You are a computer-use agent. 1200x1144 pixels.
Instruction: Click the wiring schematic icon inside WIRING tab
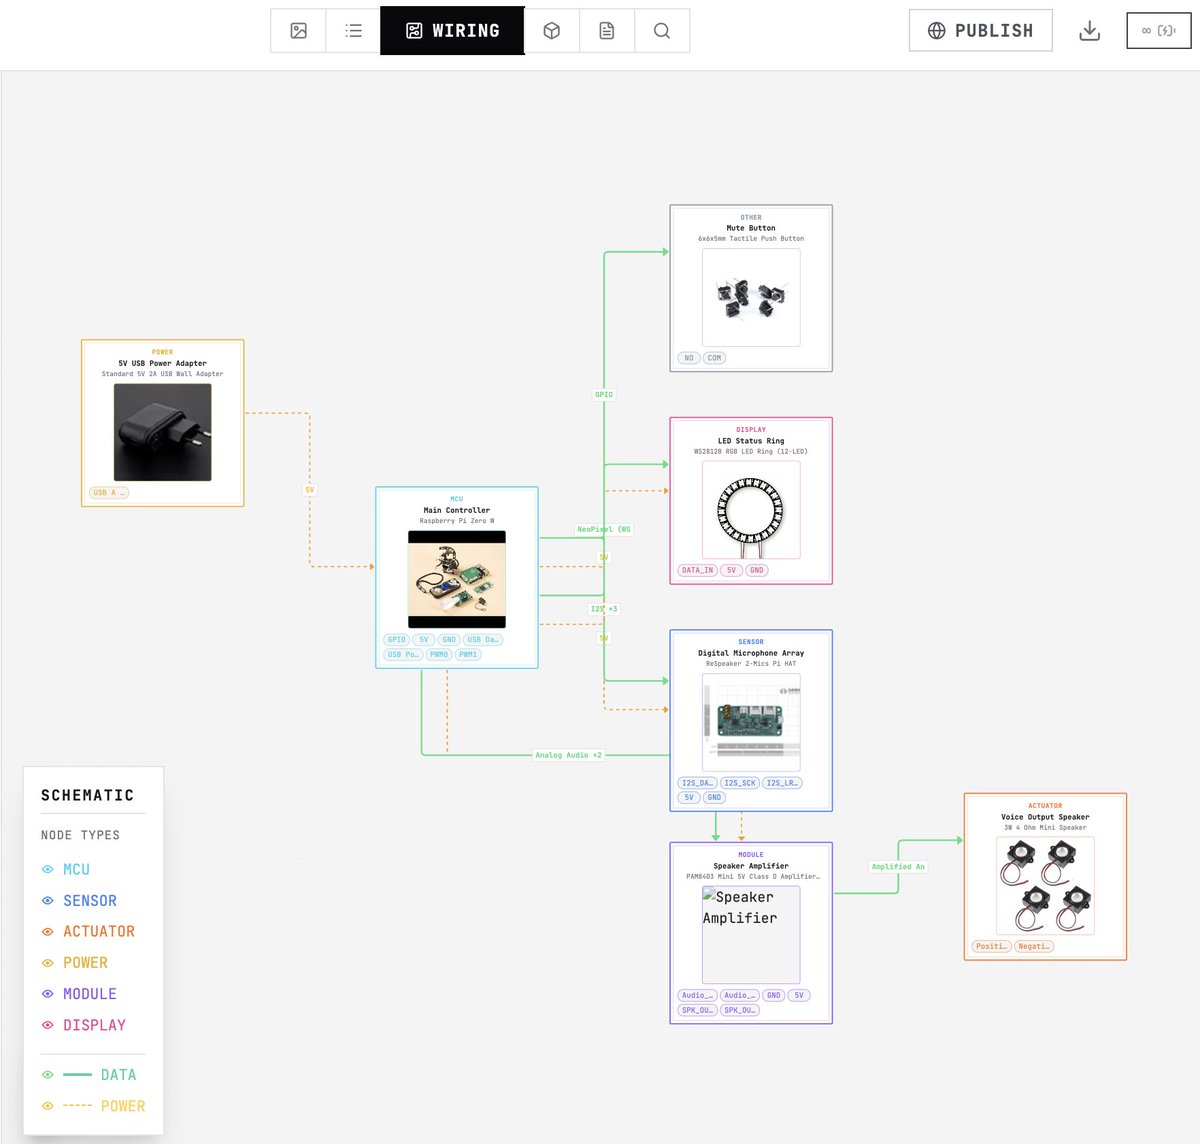point(413,31)
